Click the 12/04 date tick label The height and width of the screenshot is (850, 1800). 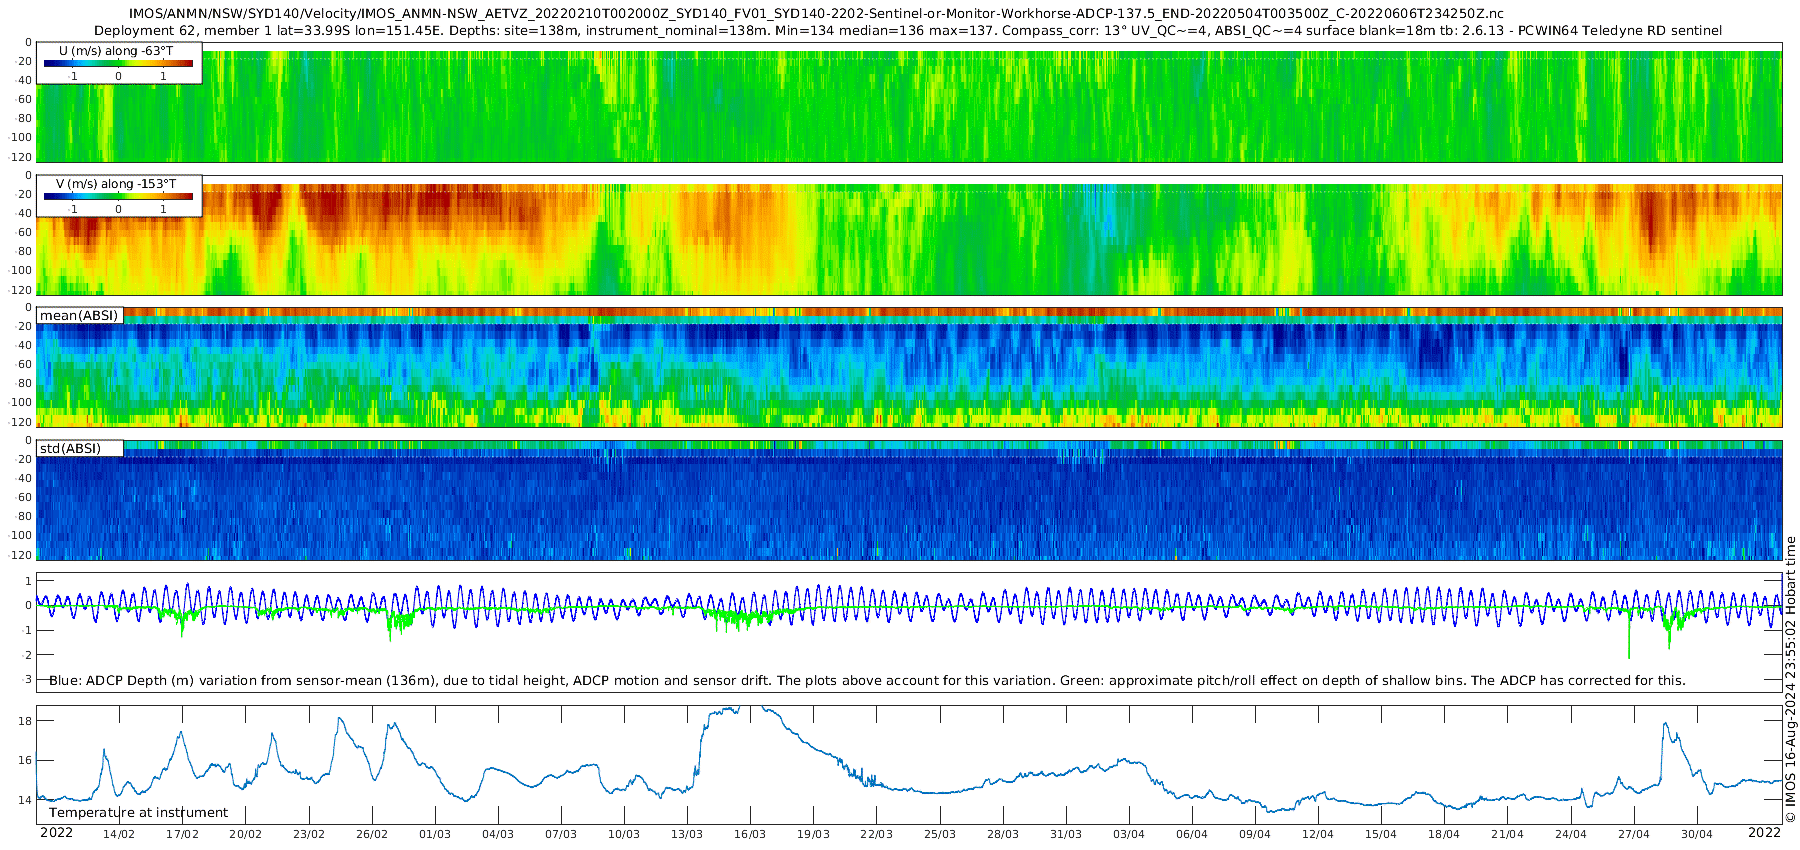click(x=1318, y=834)
